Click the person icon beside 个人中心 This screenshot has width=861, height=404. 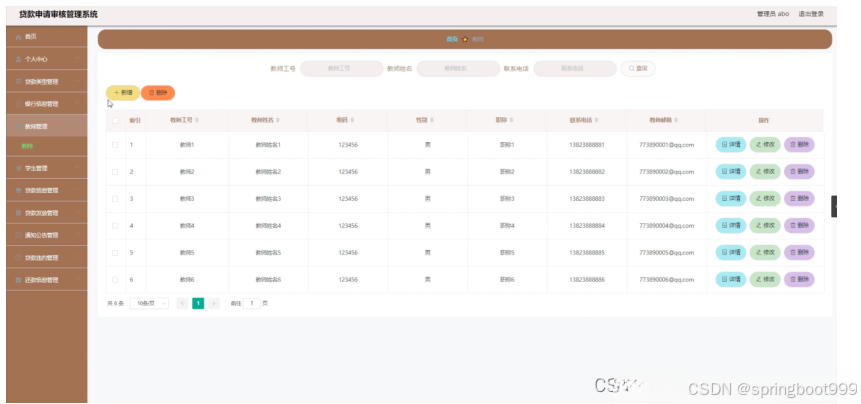click(18, 59)
